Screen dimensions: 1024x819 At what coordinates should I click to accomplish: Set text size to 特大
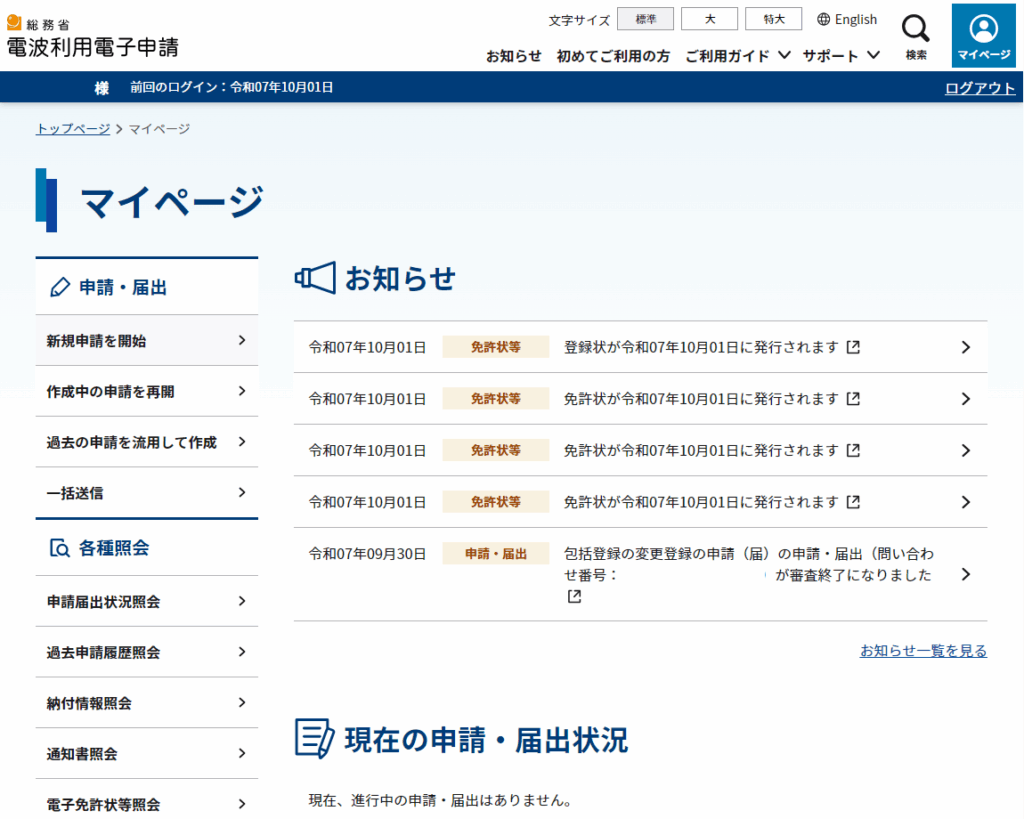coord(773,19)
